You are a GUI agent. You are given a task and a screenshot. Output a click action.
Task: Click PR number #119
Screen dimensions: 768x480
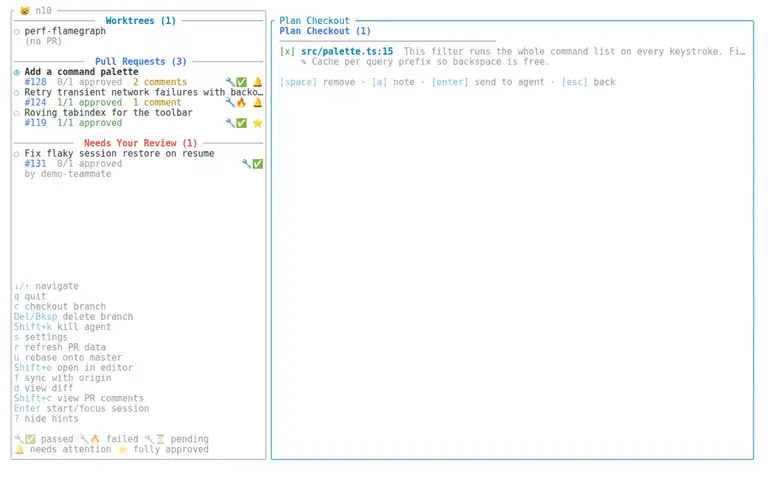(x=35, y=123)
